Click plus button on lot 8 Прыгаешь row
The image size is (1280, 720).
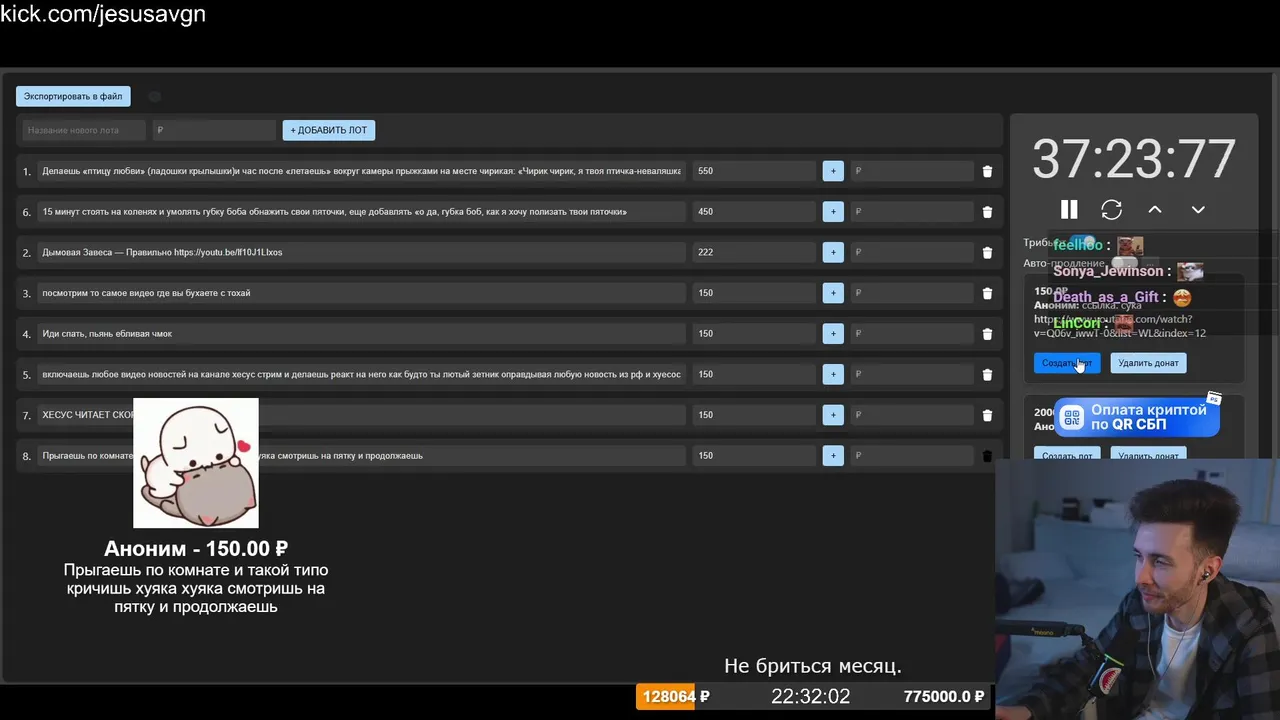coord(833,456)
